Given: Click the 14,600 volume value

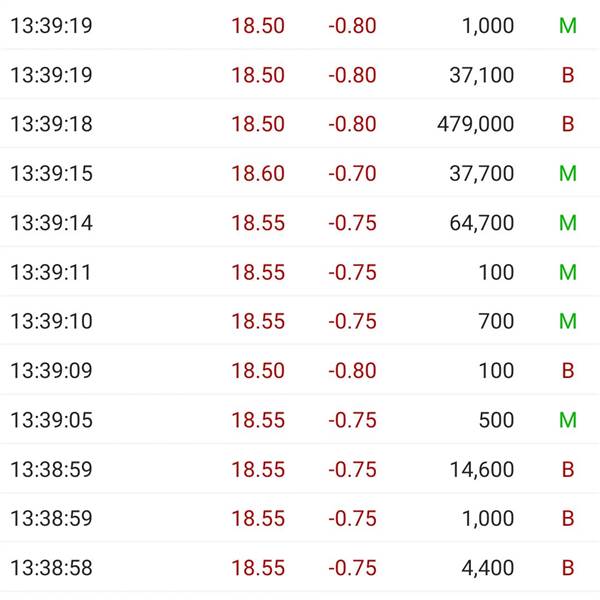Looking at the screenshot, I should (x=481, y=469).
